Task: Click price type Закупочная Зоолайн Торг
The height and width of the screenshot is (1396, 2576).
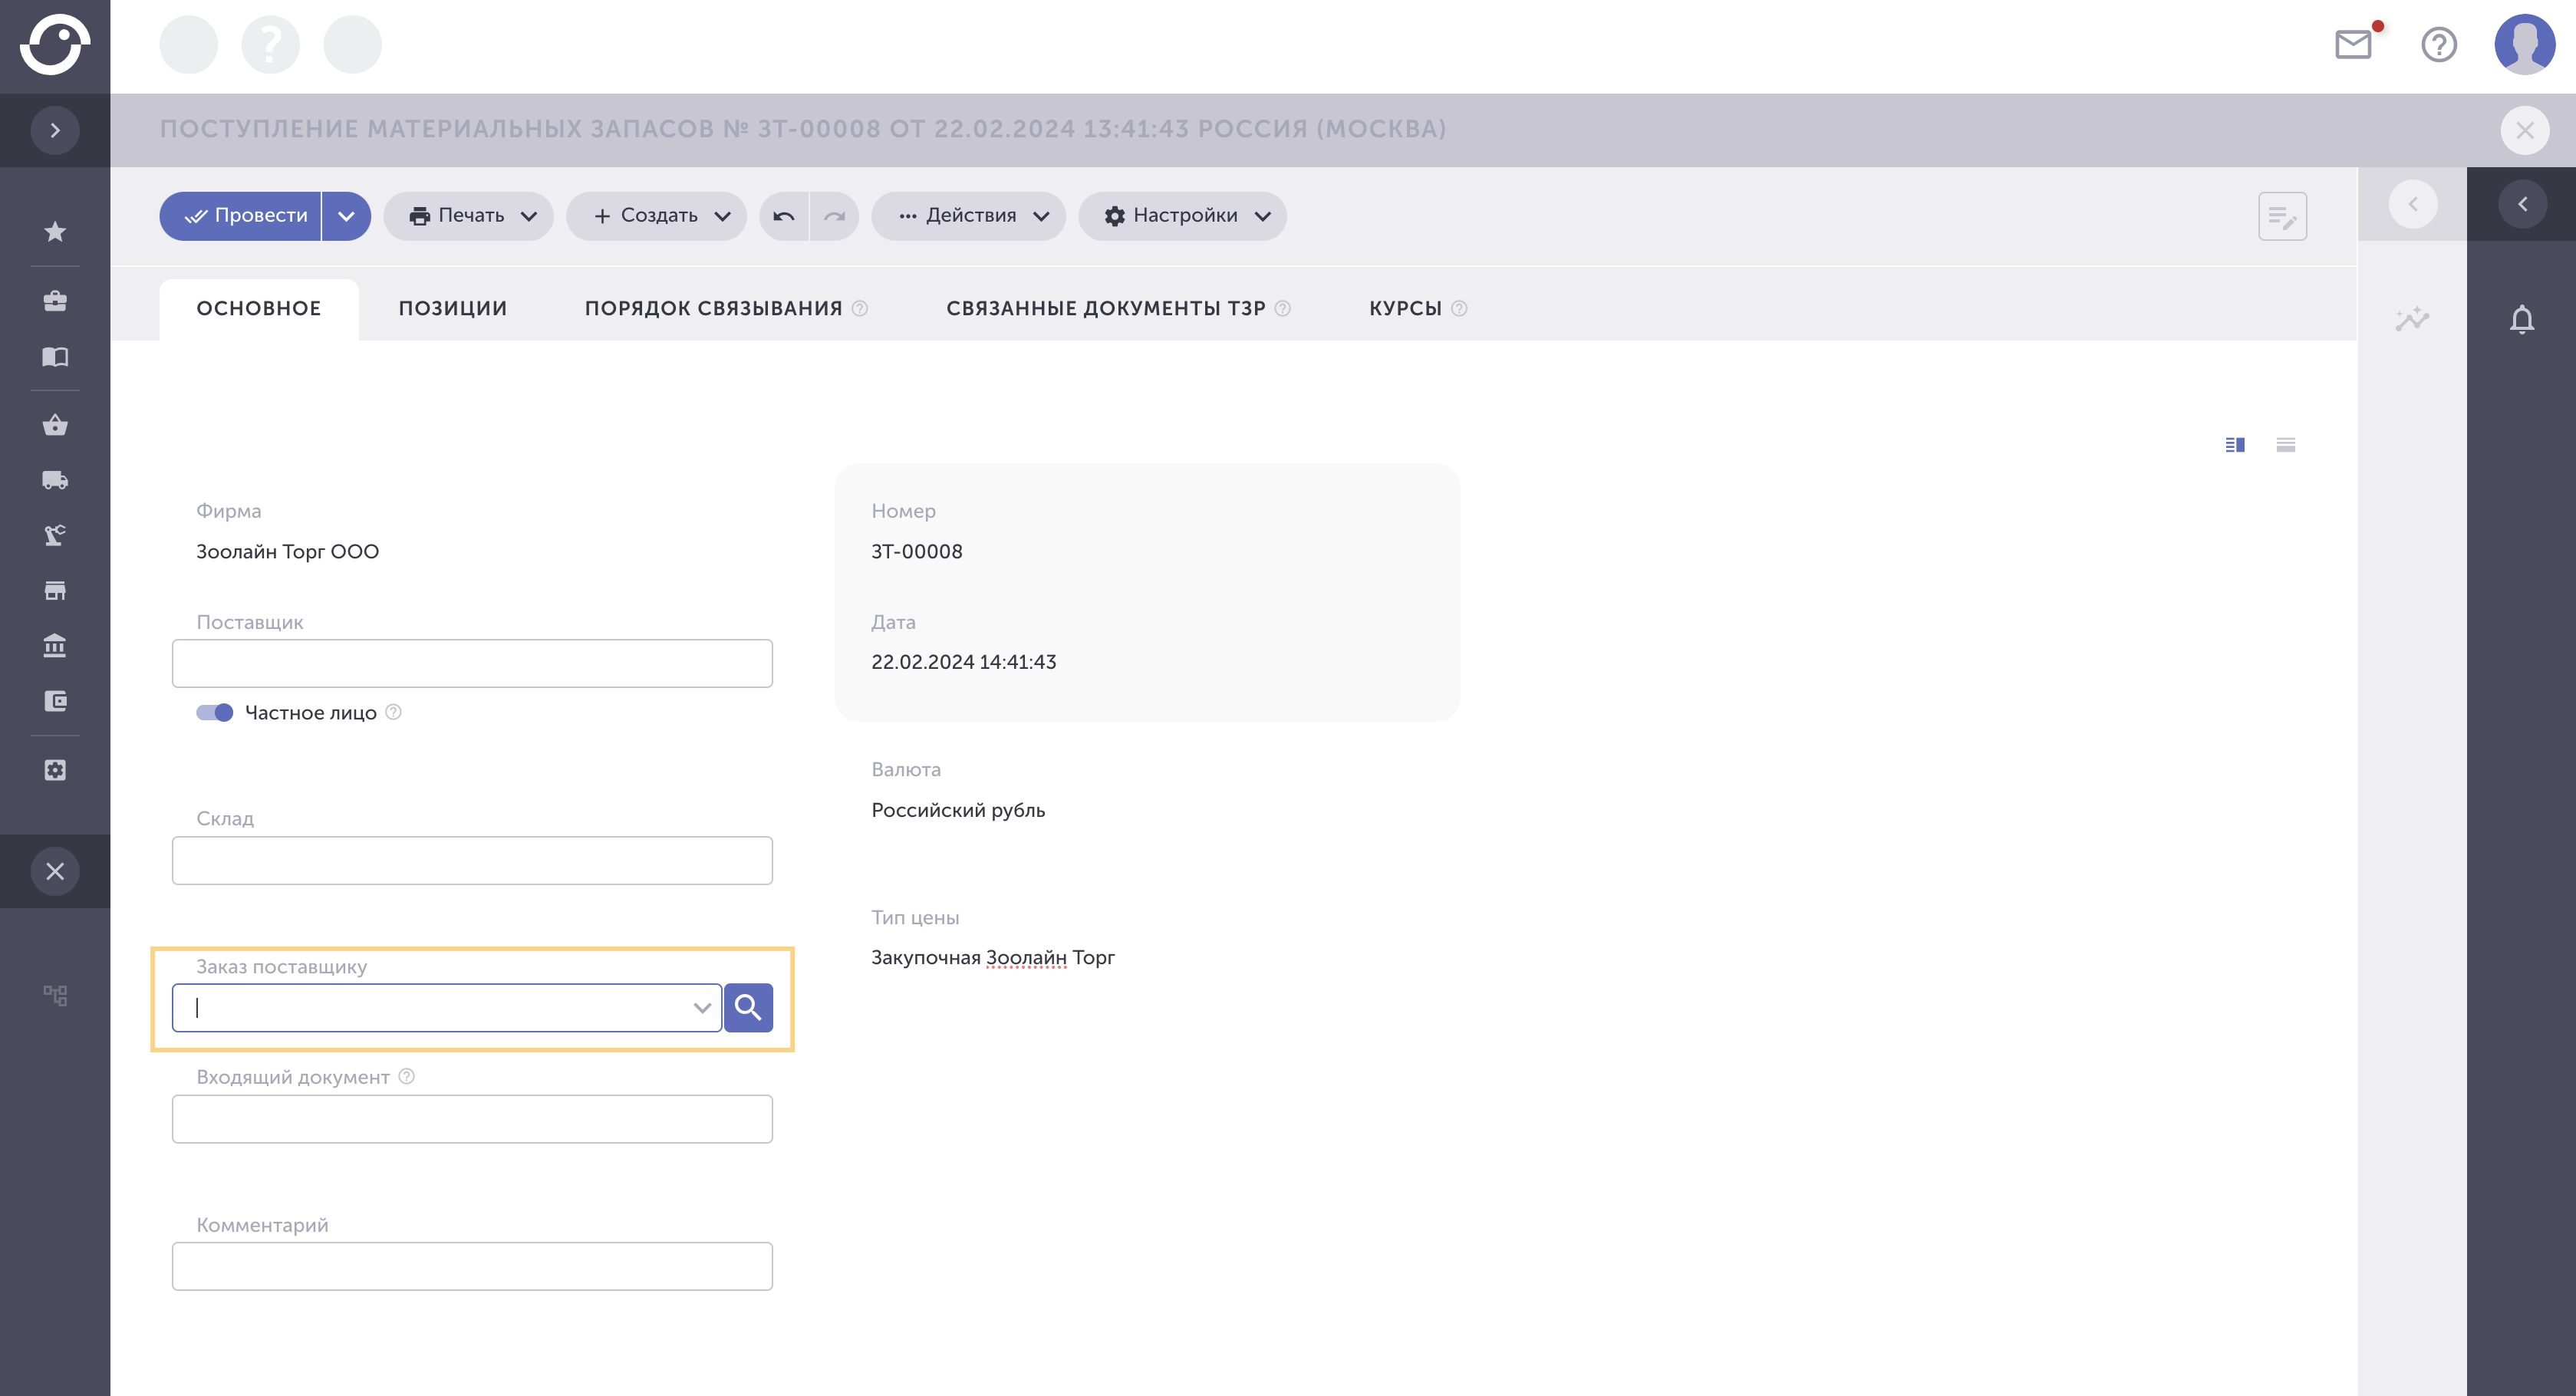Action: 993,957
